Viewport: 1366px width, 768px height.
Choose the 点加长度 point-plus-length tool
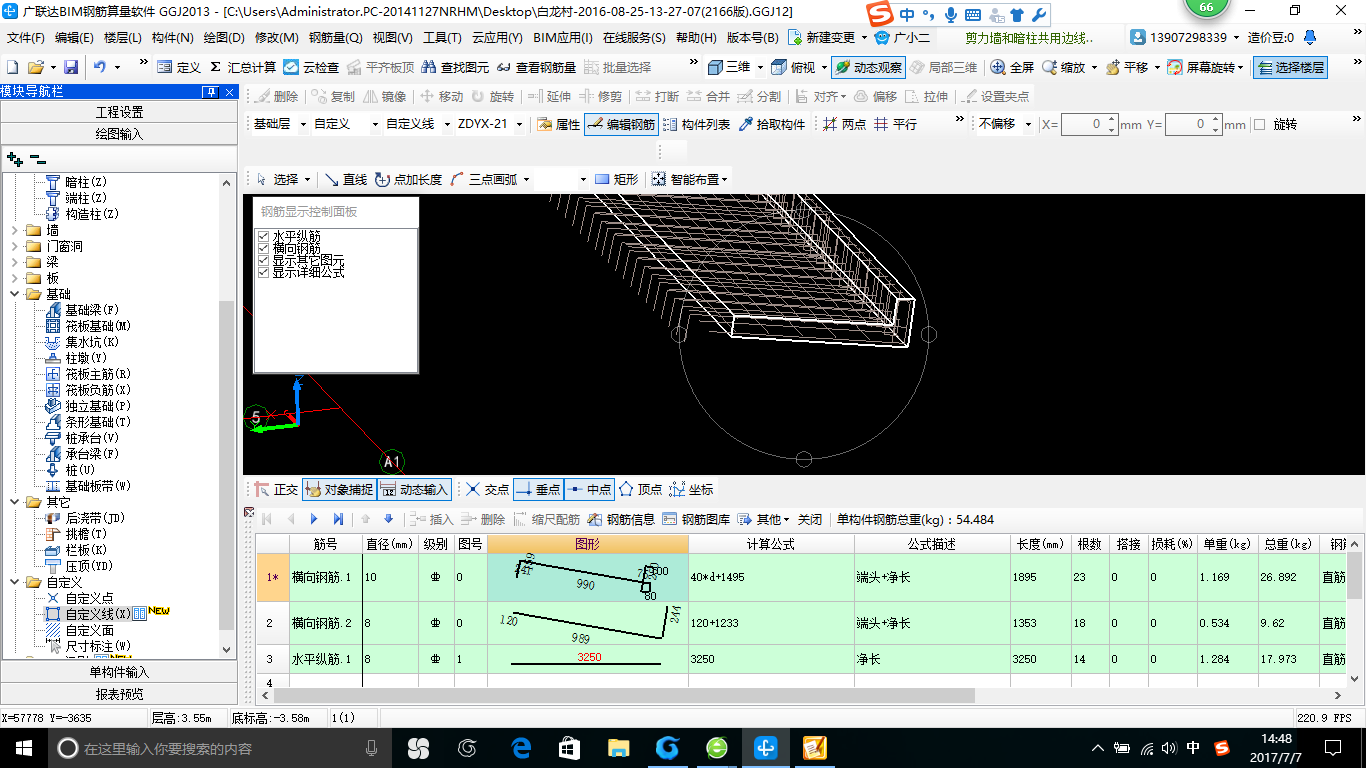(408, 179)
